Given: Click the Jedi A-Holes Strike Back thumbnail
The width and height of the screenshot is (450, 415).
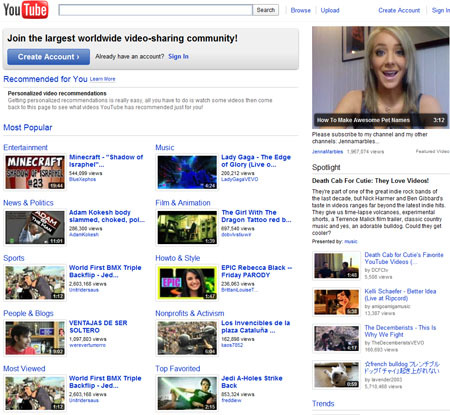Looking at the screenshot, I should pyautogui.click(x=187, y=394).
